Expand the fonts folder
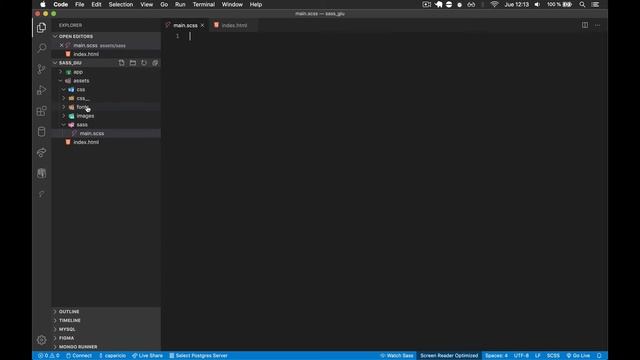The image size is (640, 360). [82, 107]
